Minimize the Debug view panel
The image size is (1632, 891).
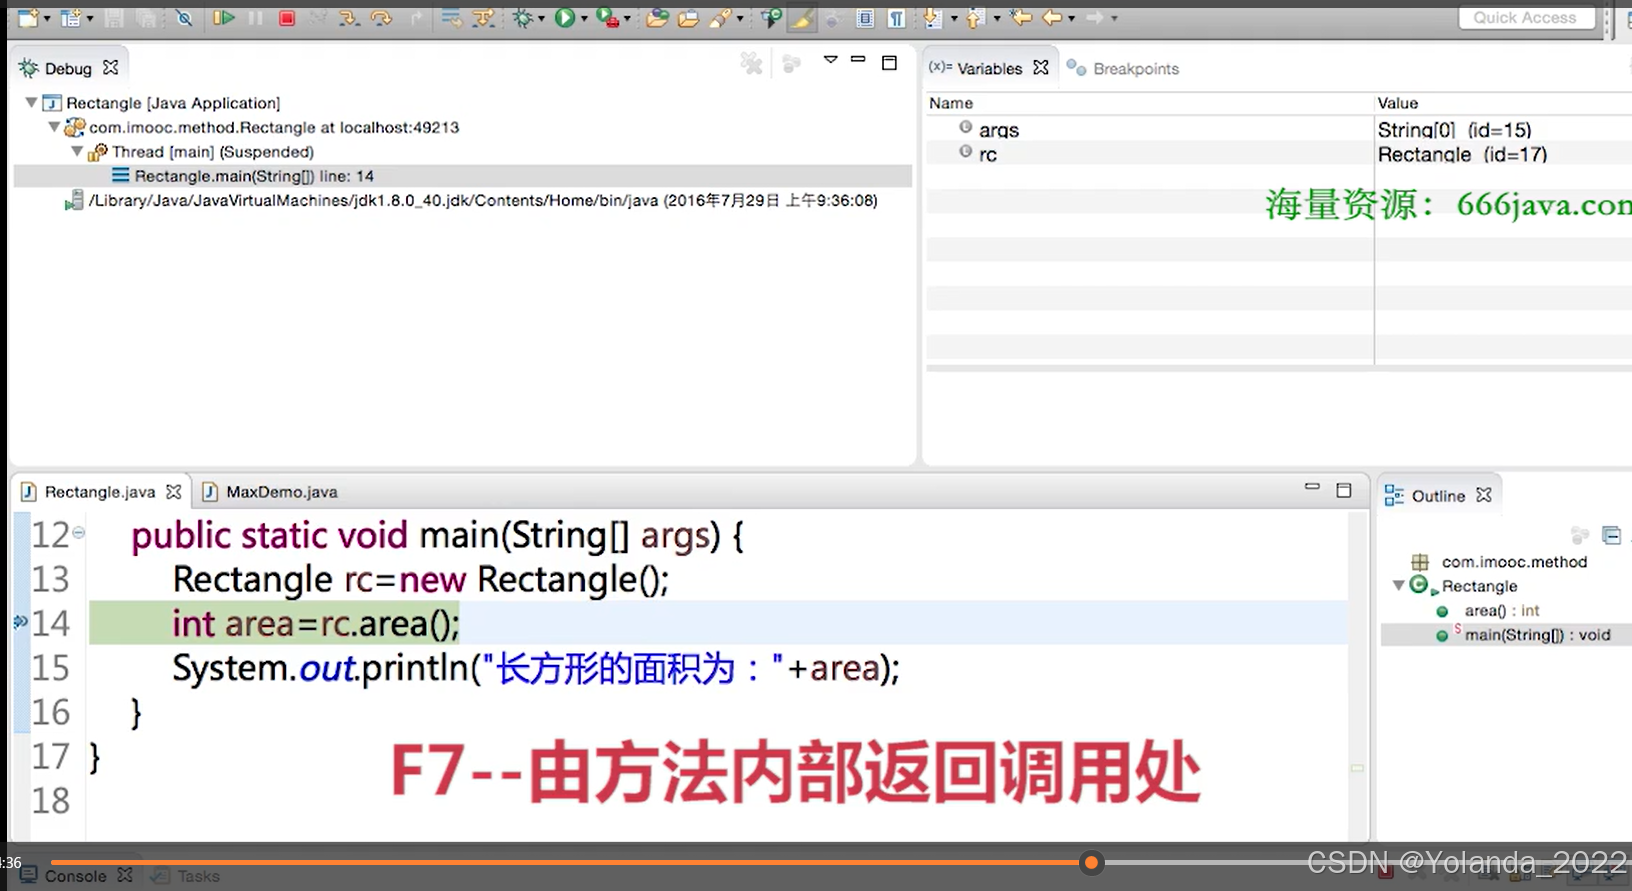coord(857,60)
